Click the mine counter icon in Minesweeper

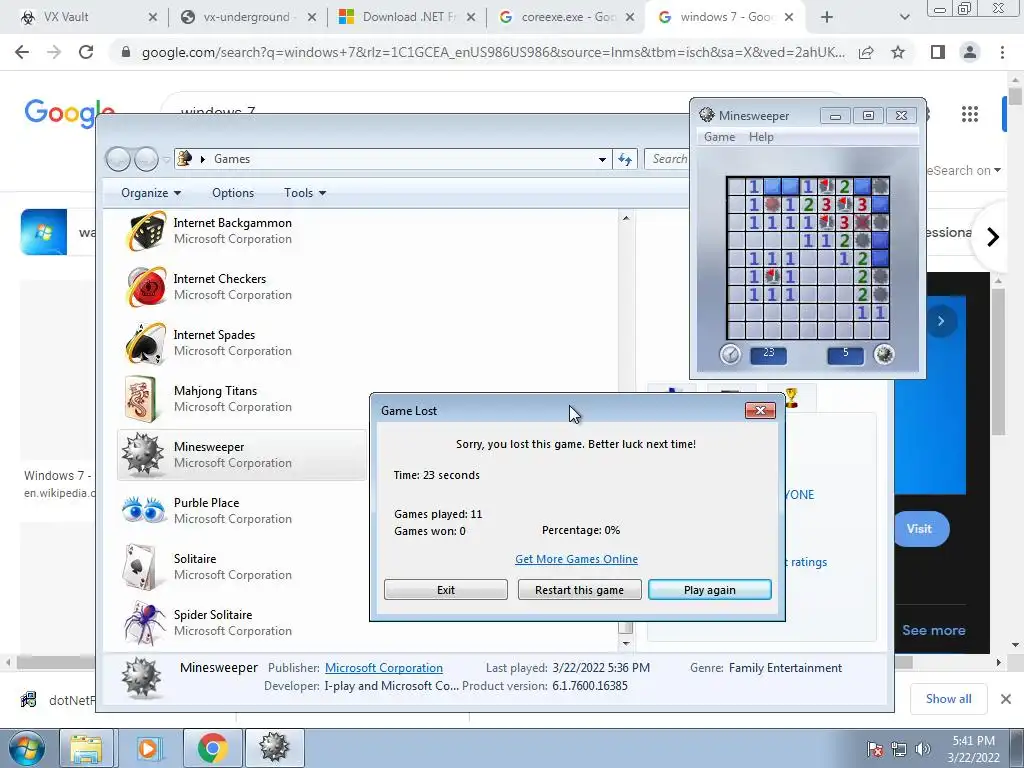click(x=884, y=354)
